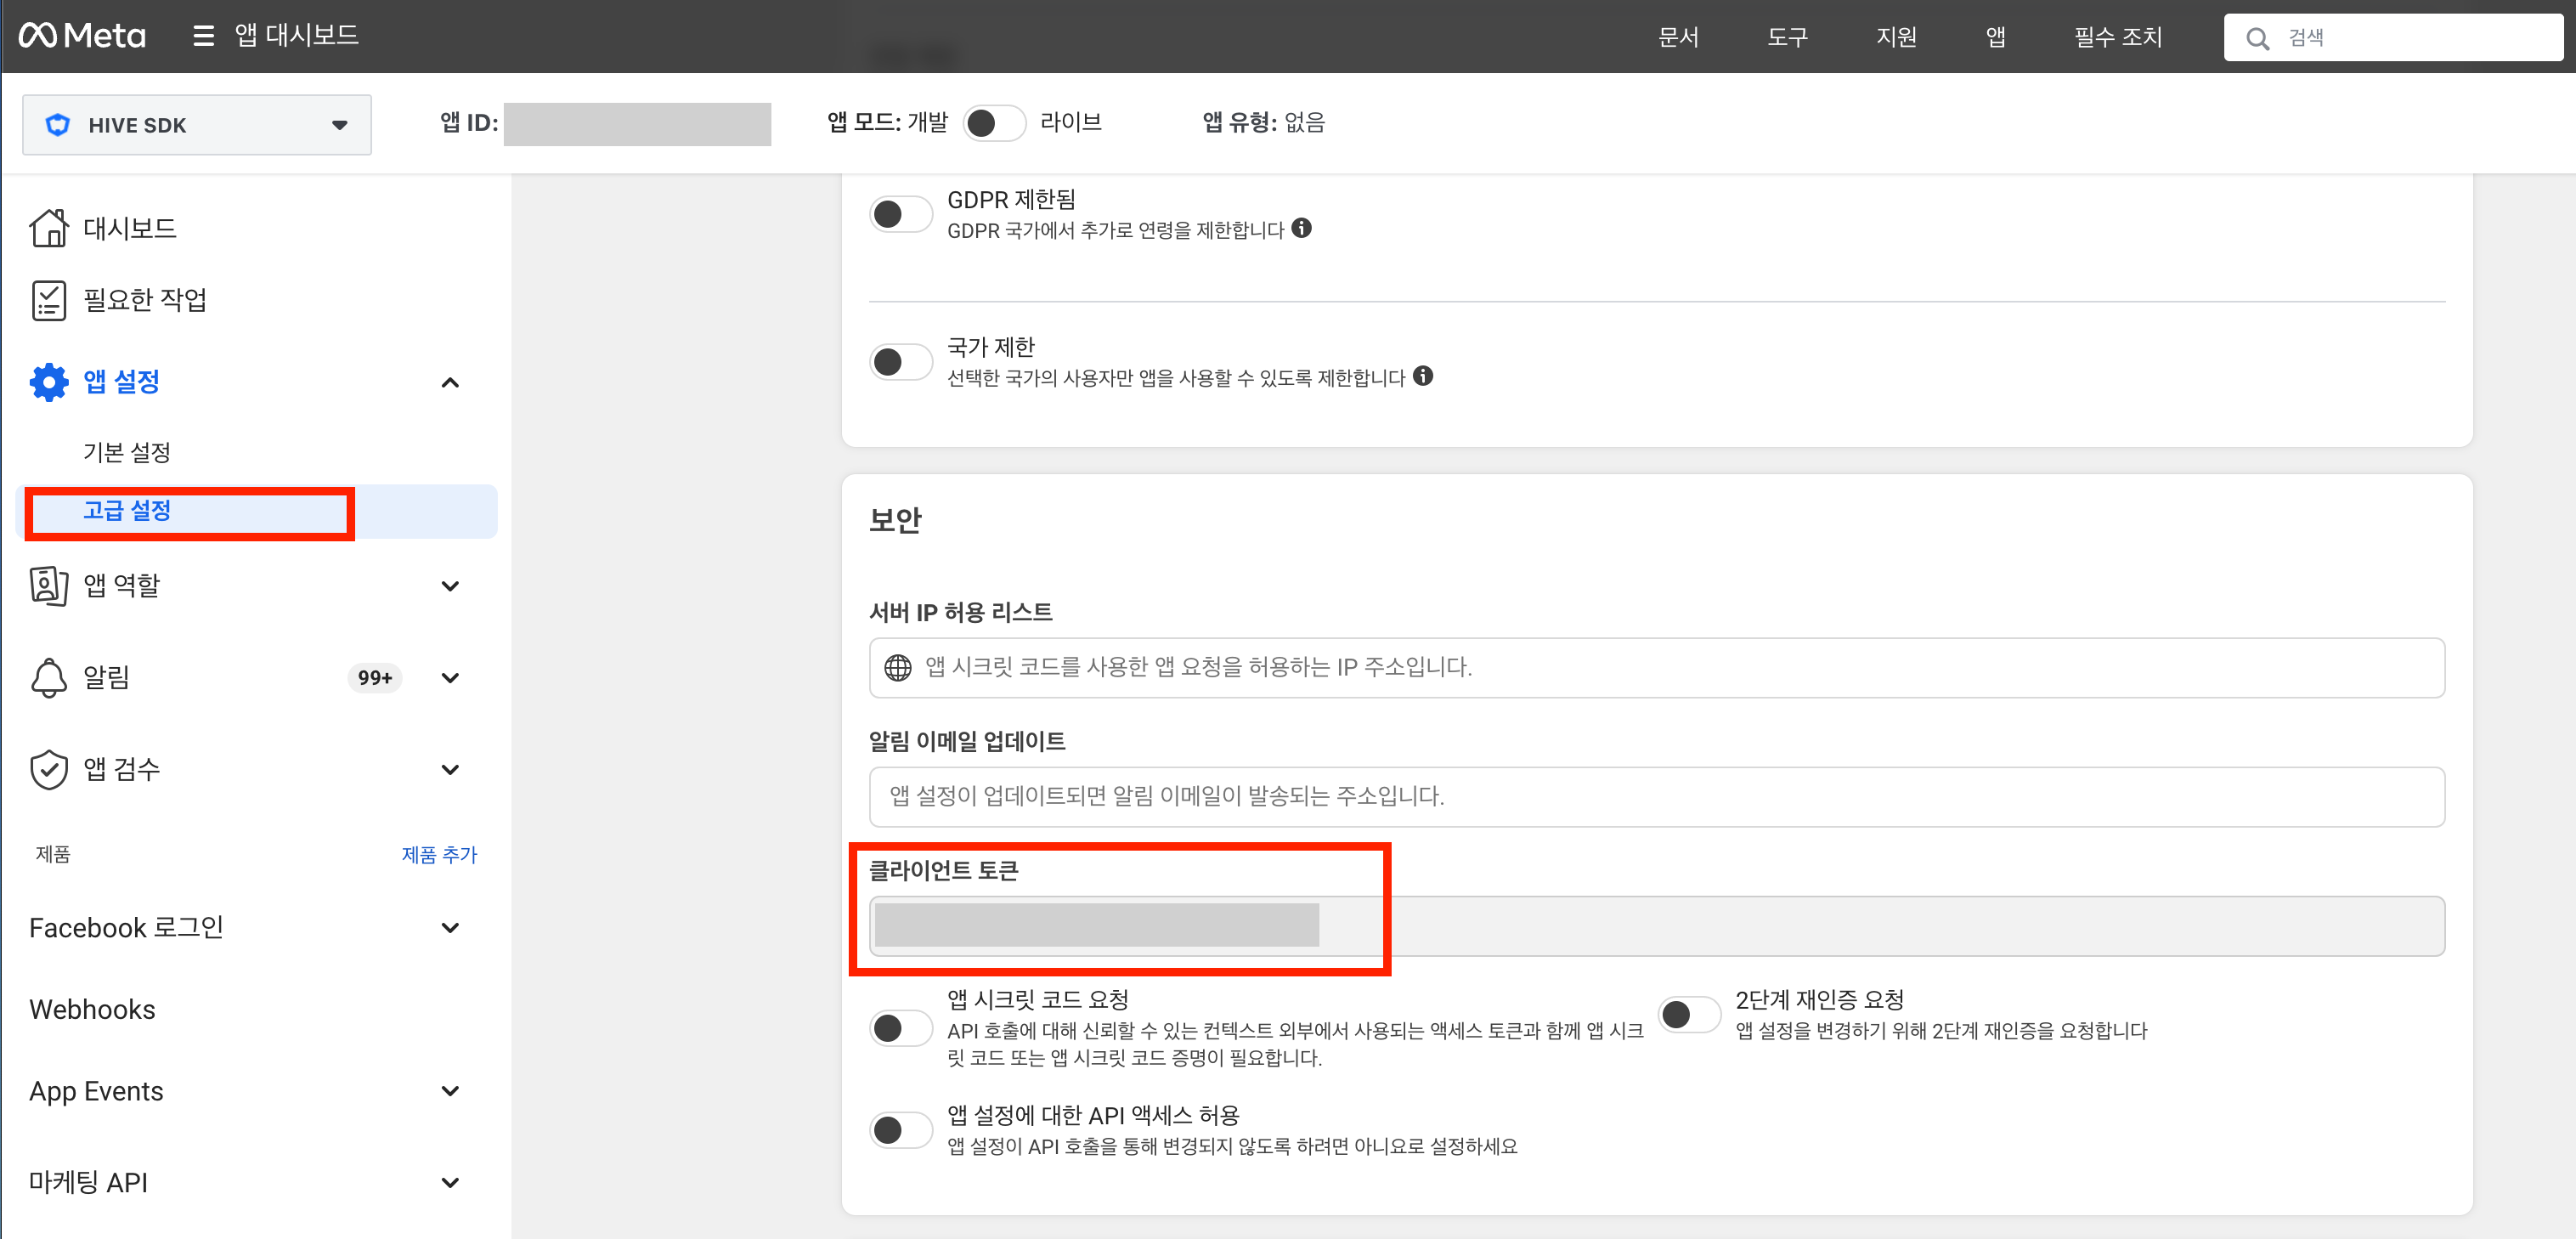The height and width of the screenshot is (1239, 2576).
Task: Click the GDPR info icon
Action: coord(1301,228)
